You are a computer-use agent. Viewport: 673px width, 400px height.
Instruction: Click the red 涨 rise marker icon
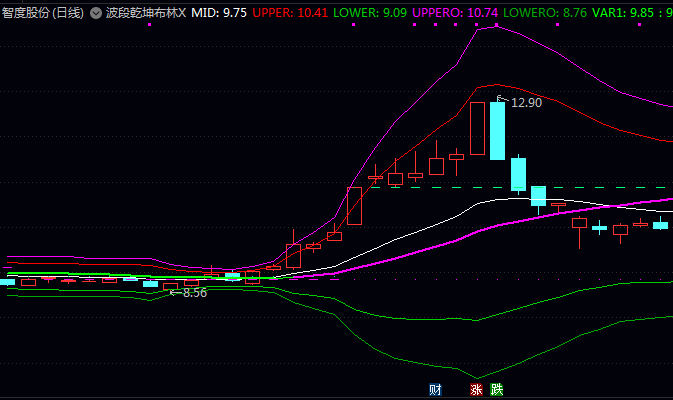tap(476, 390)
